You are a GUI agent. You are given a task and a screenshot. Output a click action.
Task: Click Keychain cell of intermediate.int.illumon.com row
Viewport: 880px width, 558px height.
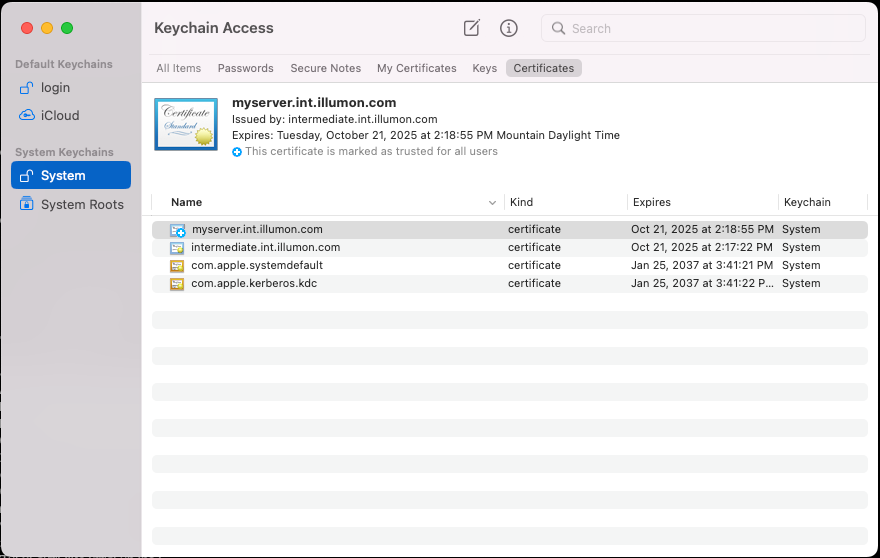pyautogui.click(x=801, y=247)
